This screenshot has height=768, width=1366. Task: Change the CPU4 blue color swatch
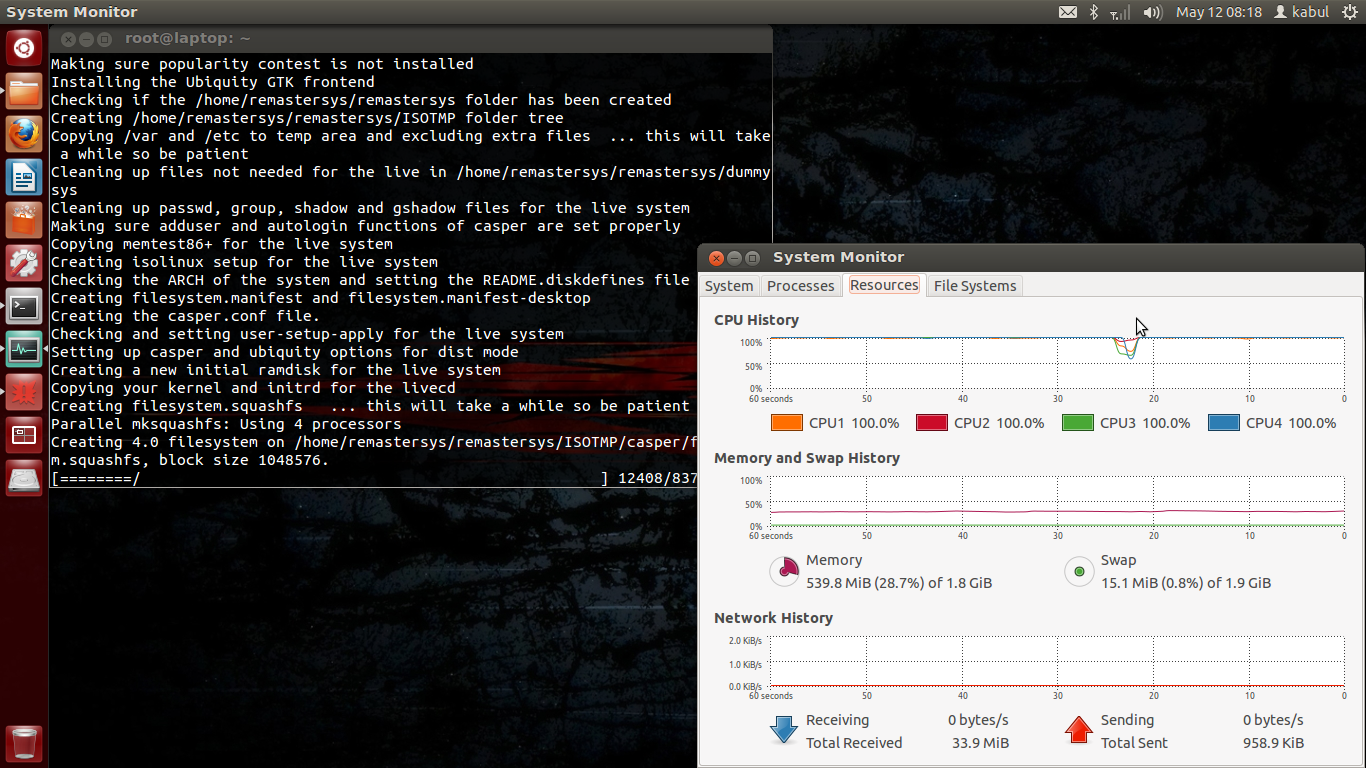(1223, 423)
